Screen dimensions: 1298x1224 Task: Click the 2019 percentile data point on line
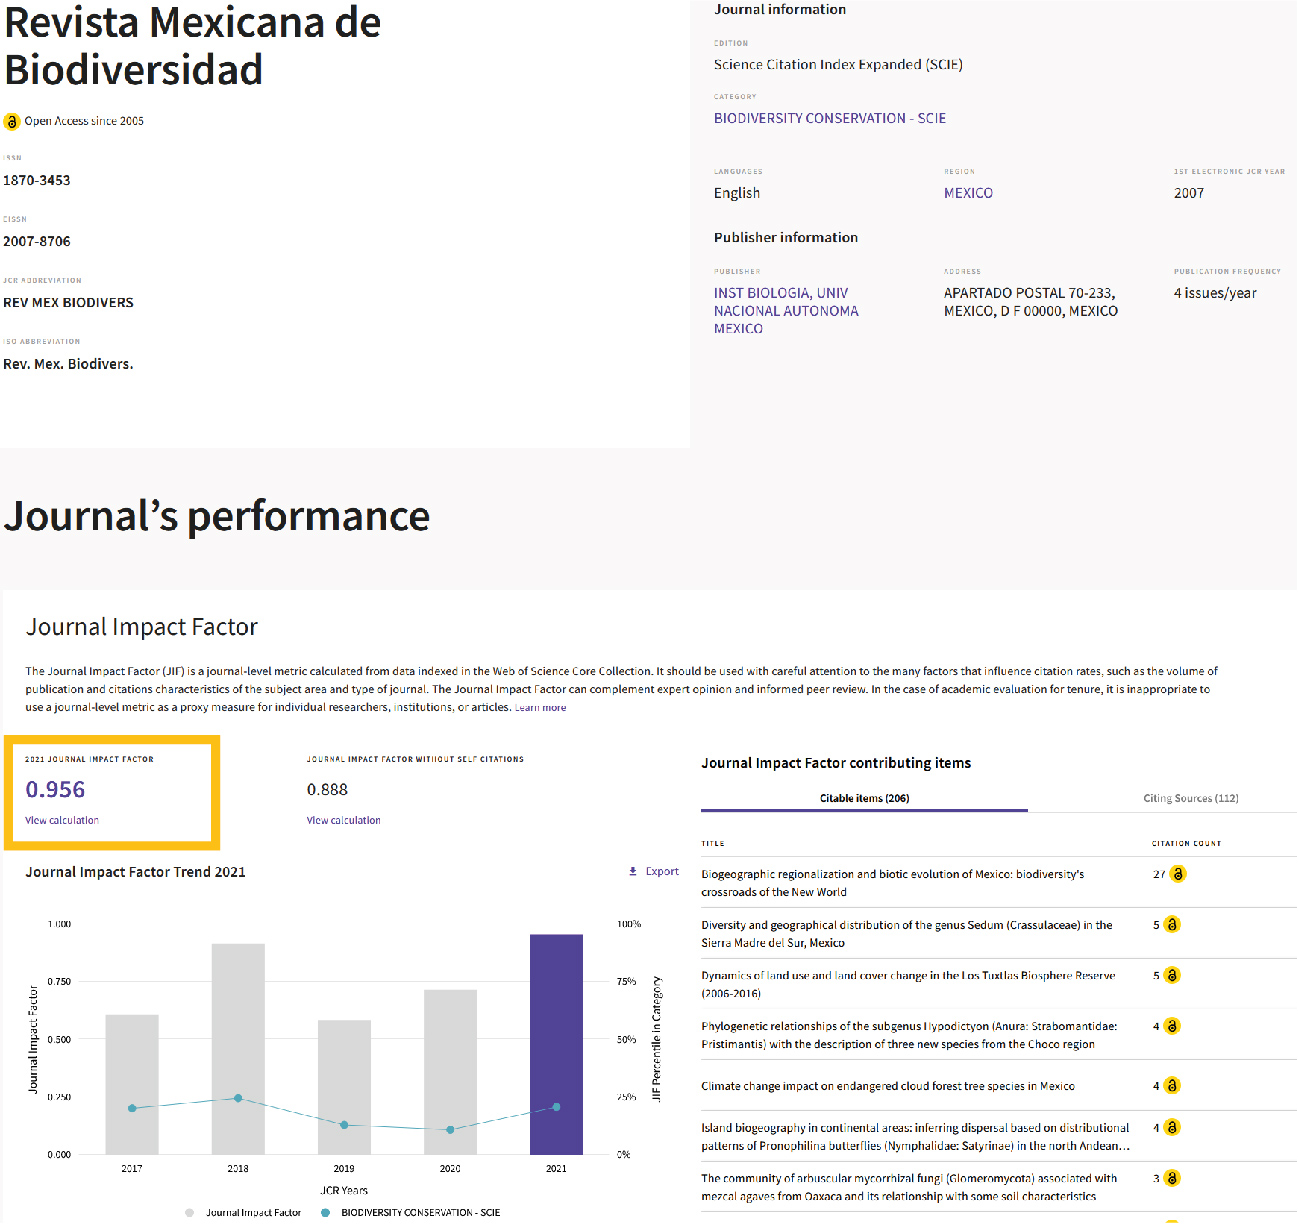click(344, 1125)
